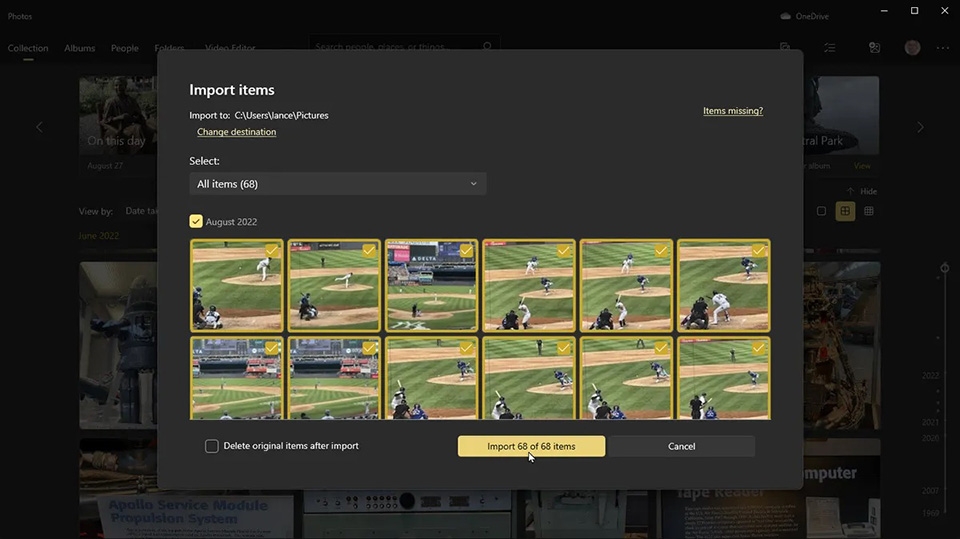Viewport: 960px width, 539px height.
Task: Select the stadium scoreboard photo thumbnail
Action: [x=431, y=286]
